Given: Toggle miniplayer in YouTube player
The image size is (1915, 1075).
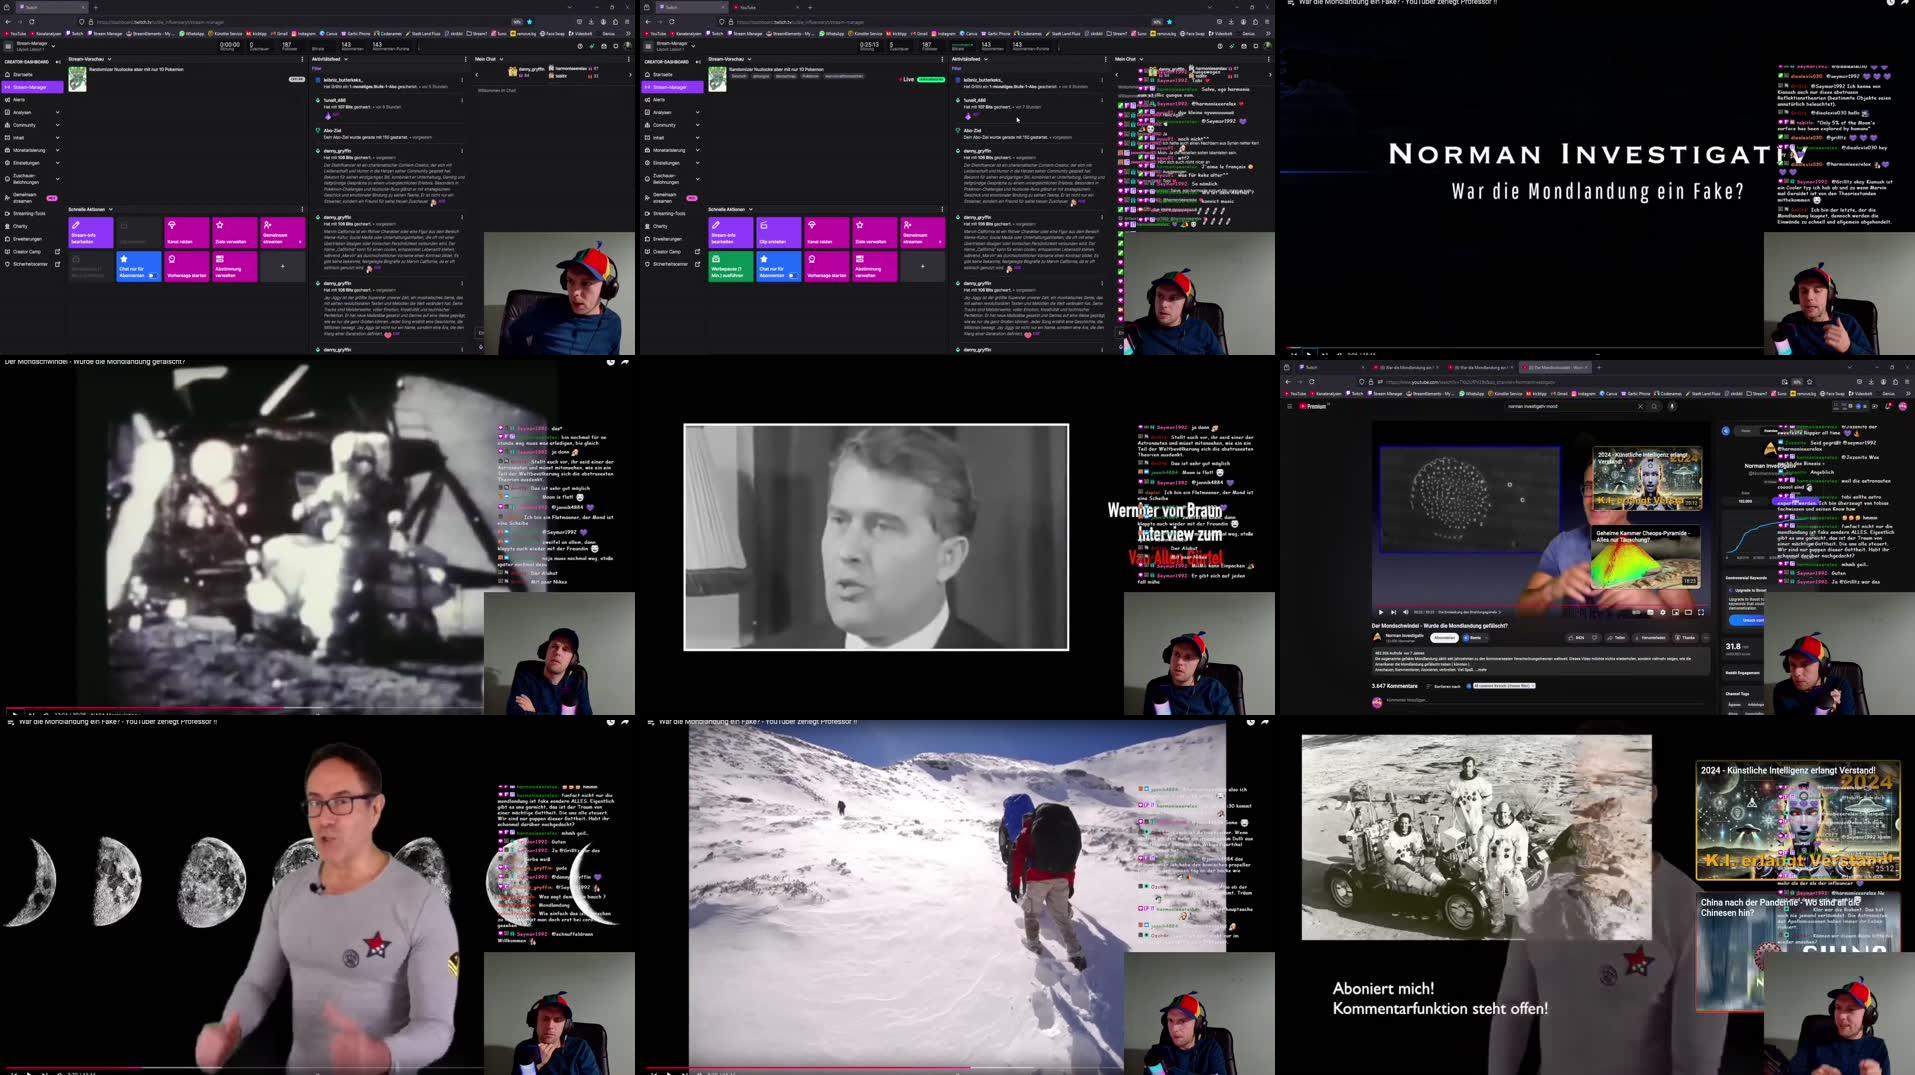Looking at the screenshot, I should coord(1675,612).
